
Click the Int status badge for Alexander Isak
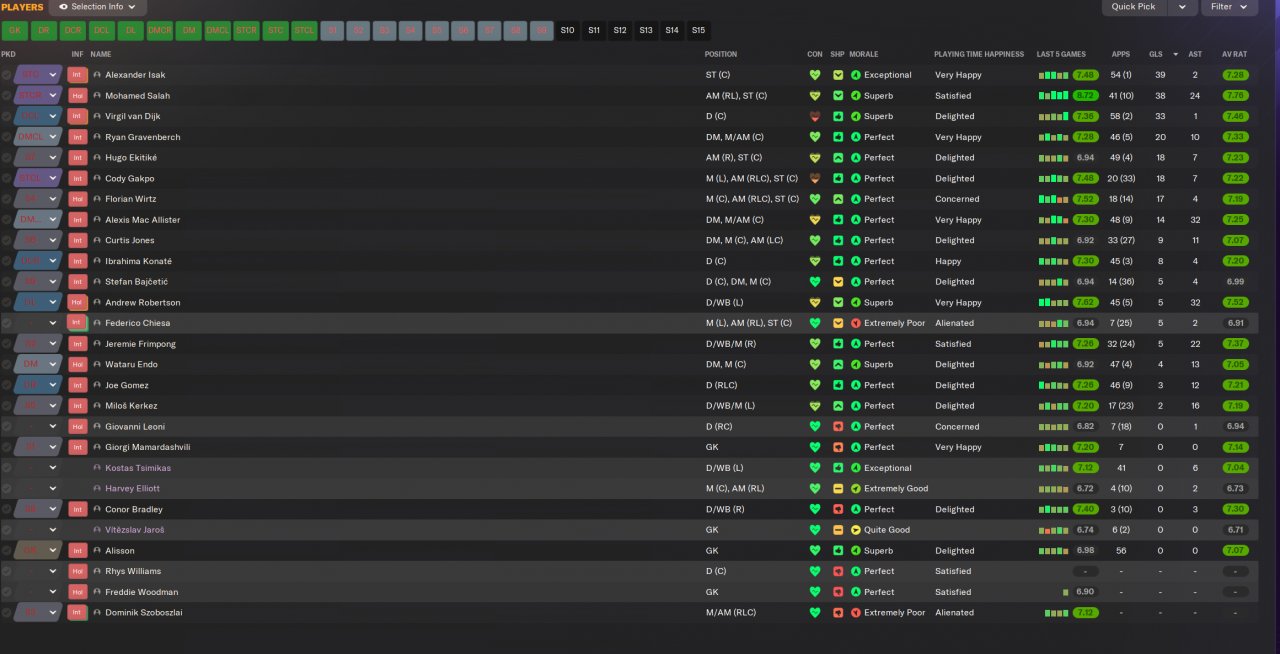point(77,75)
